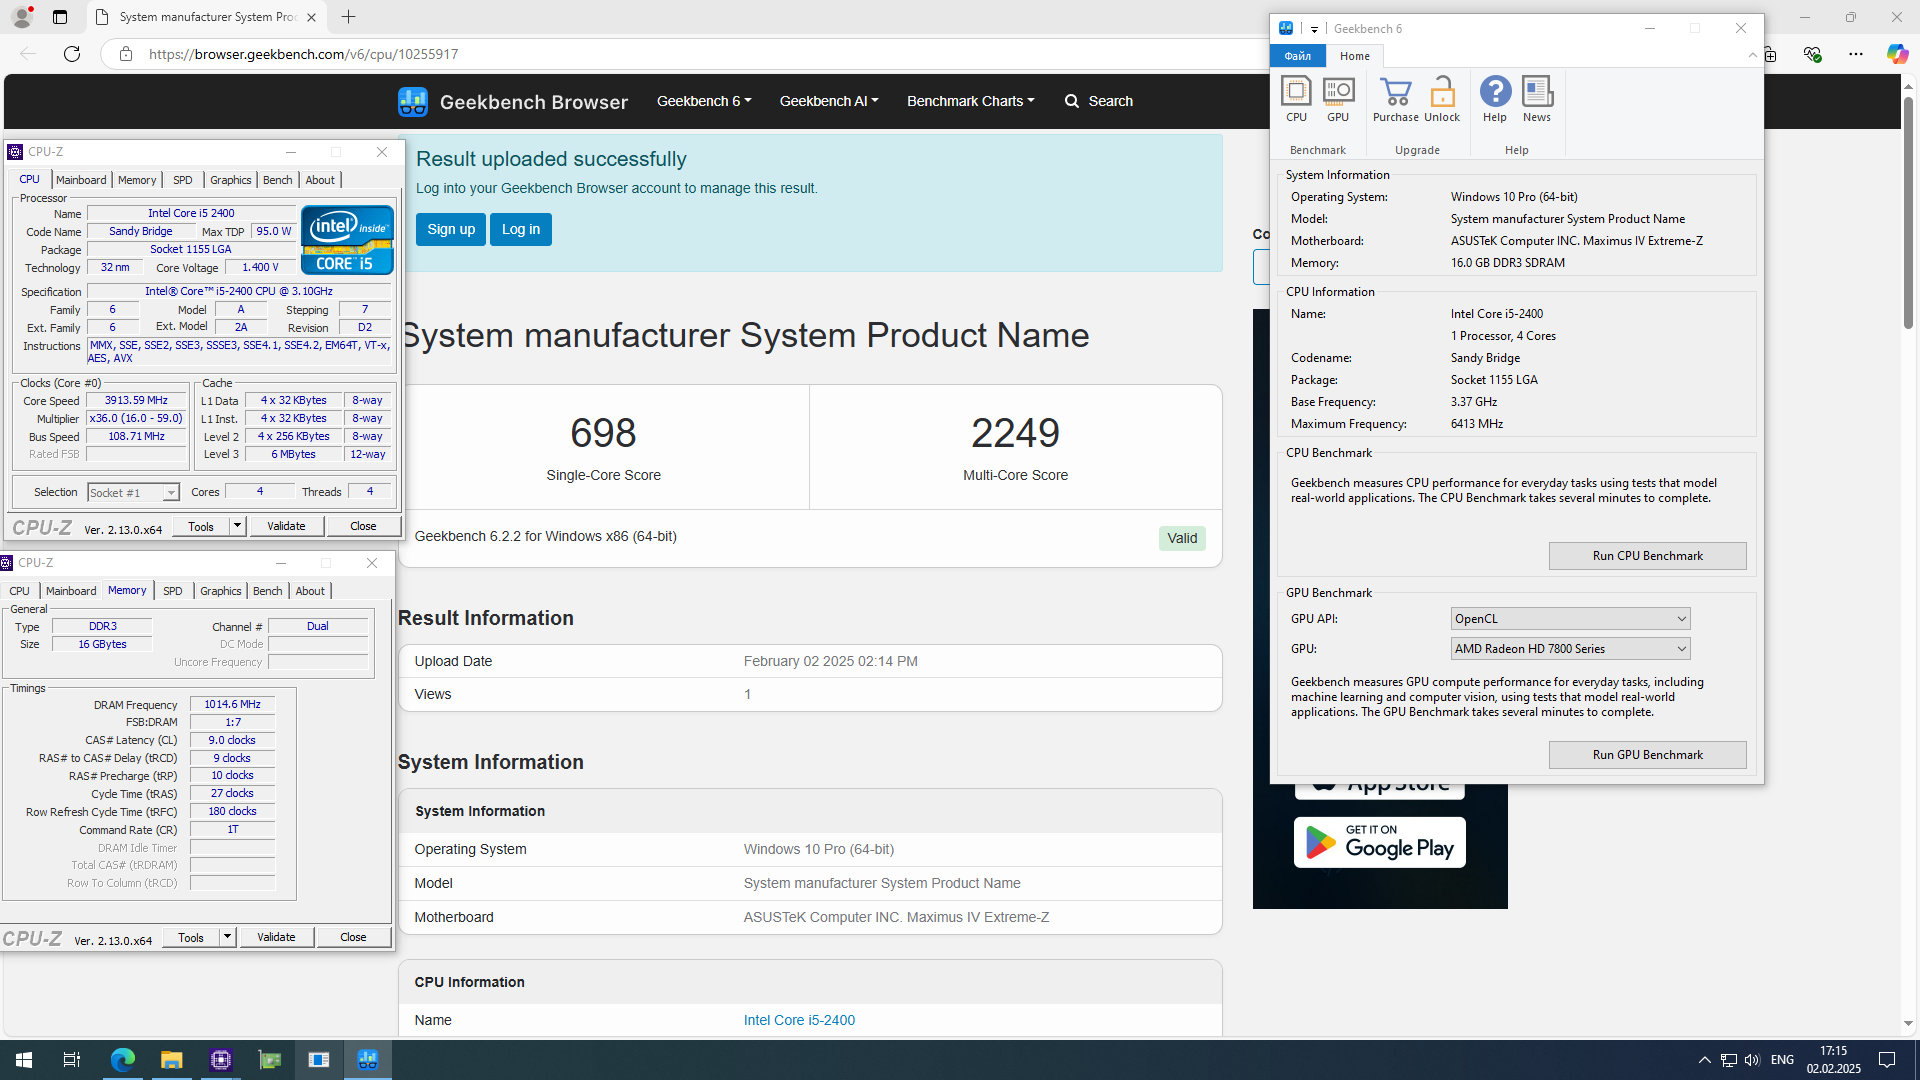Viewport: 1920px width, 1080px height.
Task: Open the Help question mark icon
Action: pyautogui.click(x=1495, y=99)
